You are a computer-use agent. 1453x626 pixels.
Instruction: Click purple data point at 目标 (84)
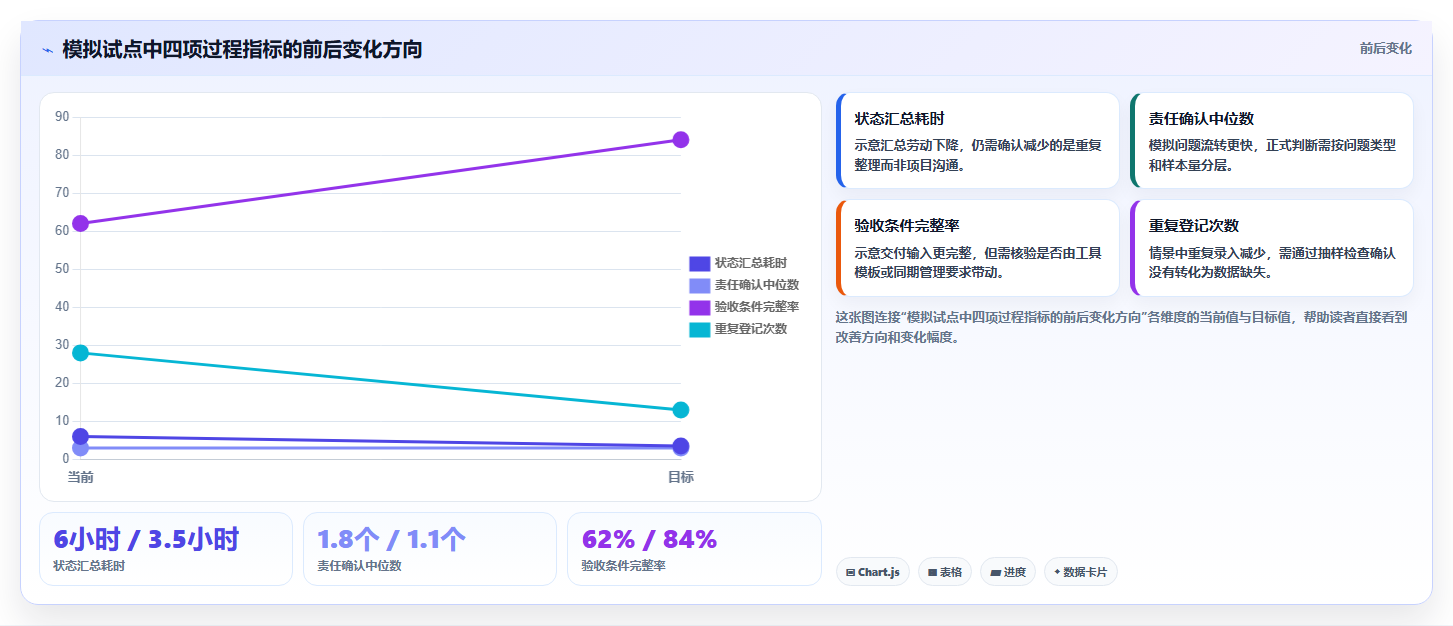tap(681, 139)
